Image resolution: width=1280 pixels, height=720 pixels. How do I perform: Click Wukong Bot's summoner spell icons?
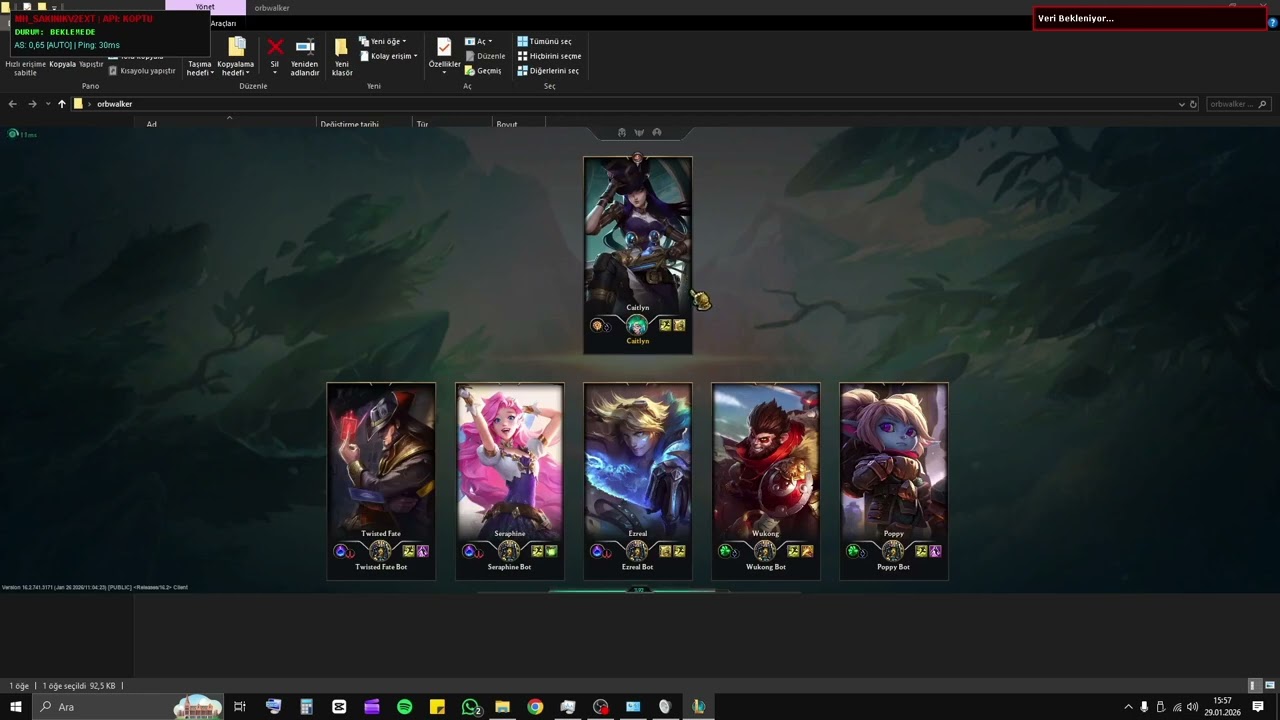(801, 551)
